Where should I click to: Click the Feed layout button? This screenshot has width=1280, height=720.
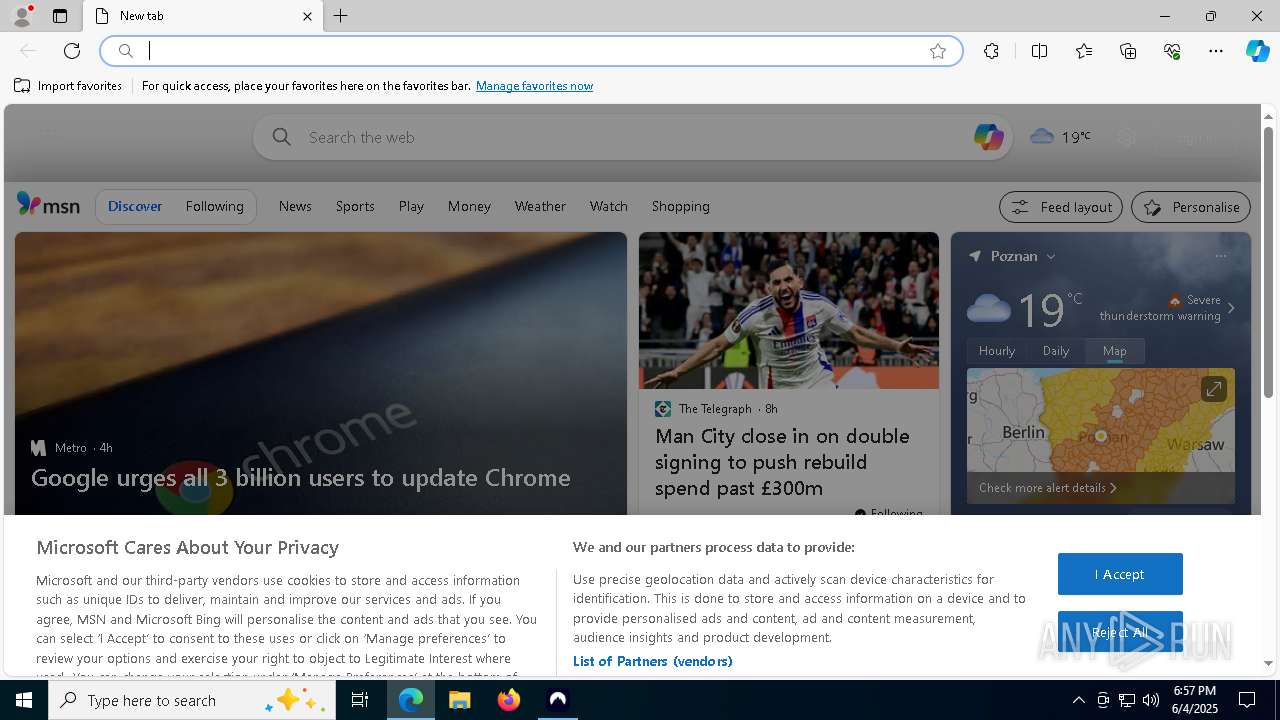pos(1061,207)
